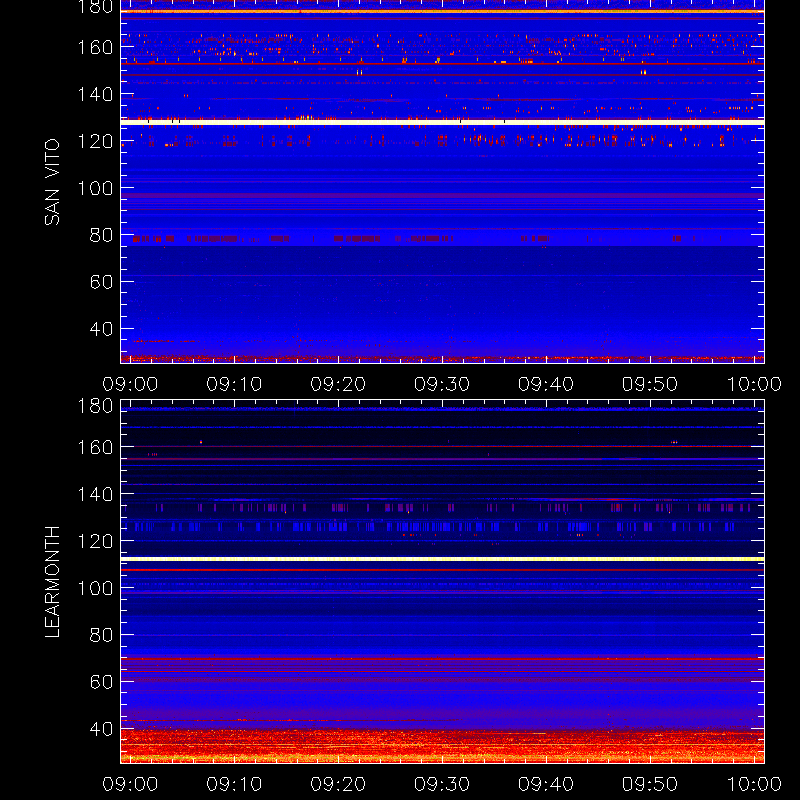Screen dimensions: 800x800
Task: Select the 80 tick label on San Vito plot
Action: [101, 235]
